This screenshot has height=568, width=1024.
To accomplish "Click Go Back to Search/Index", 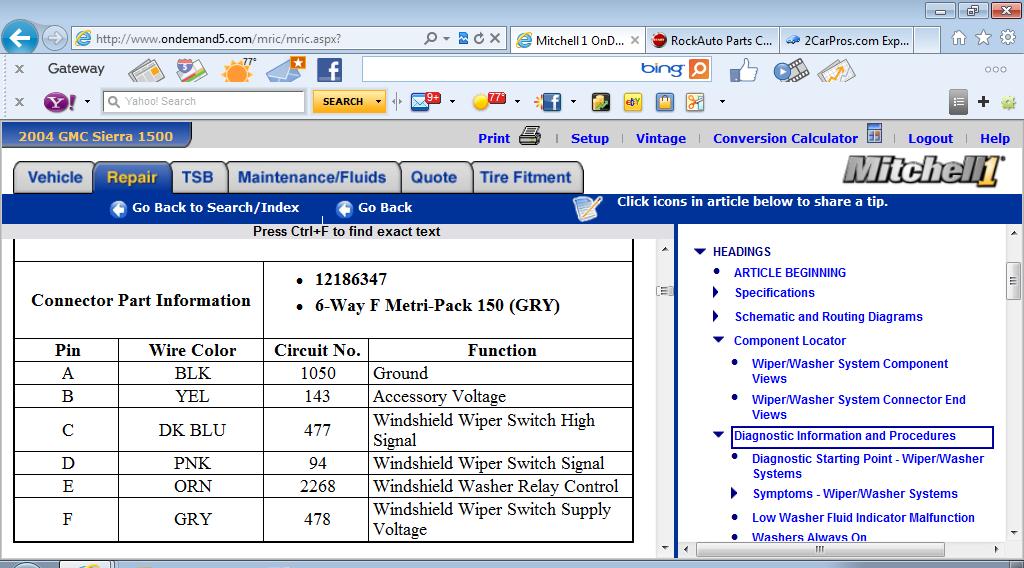I will tap(205, 208).
